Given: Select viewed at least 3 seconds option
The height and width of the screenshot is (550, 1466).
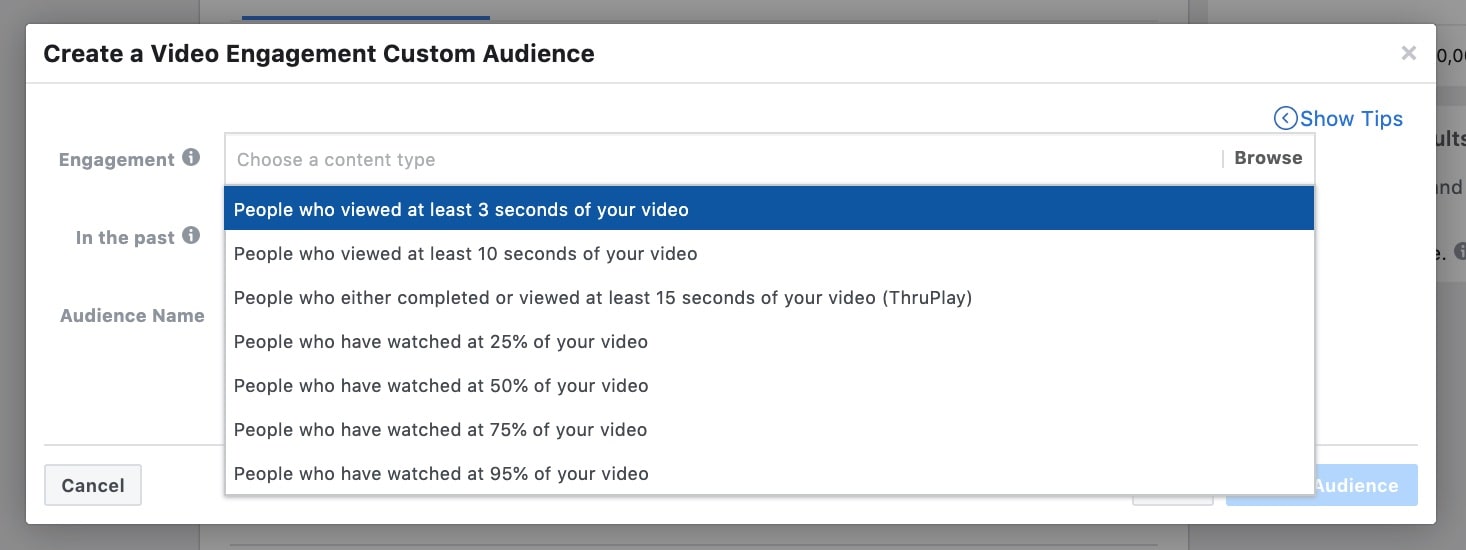Looking at the screenshot, I should 770,210.
